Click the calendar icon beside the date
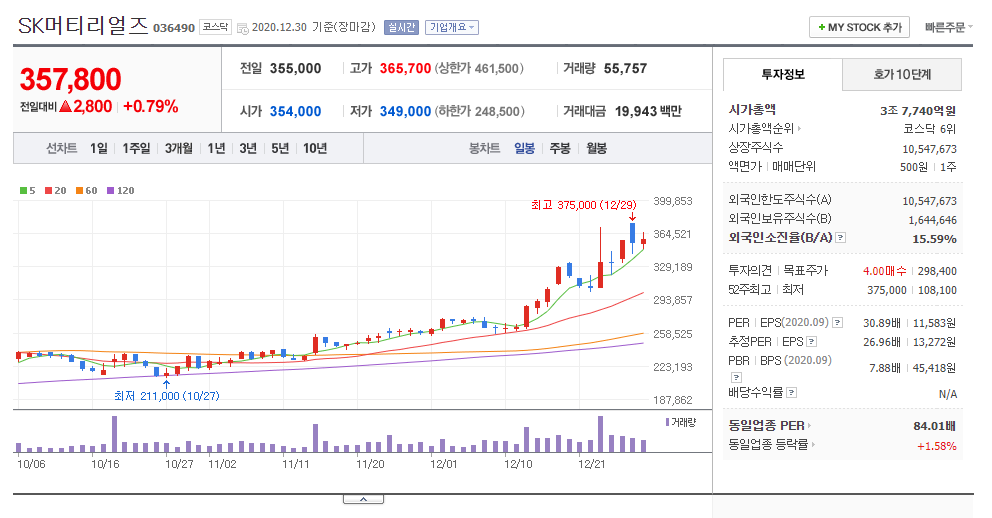Screen dimensions: 992x518 [242, 28]
